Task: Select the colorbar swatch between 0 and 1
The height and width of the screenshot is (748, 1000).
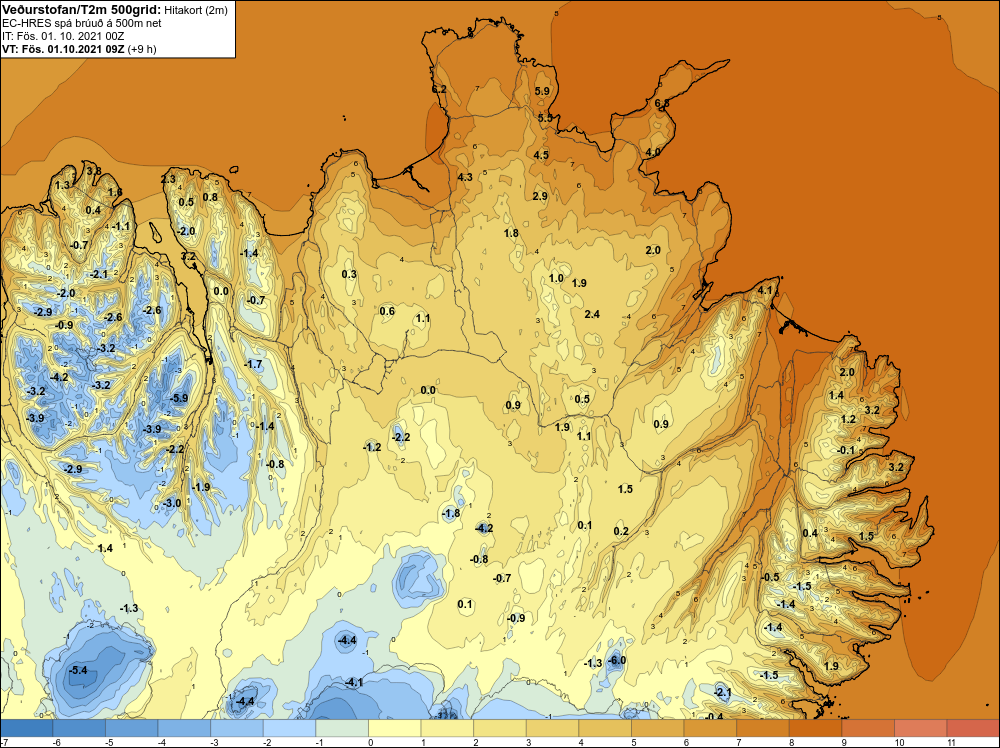Action: [395, 728]
